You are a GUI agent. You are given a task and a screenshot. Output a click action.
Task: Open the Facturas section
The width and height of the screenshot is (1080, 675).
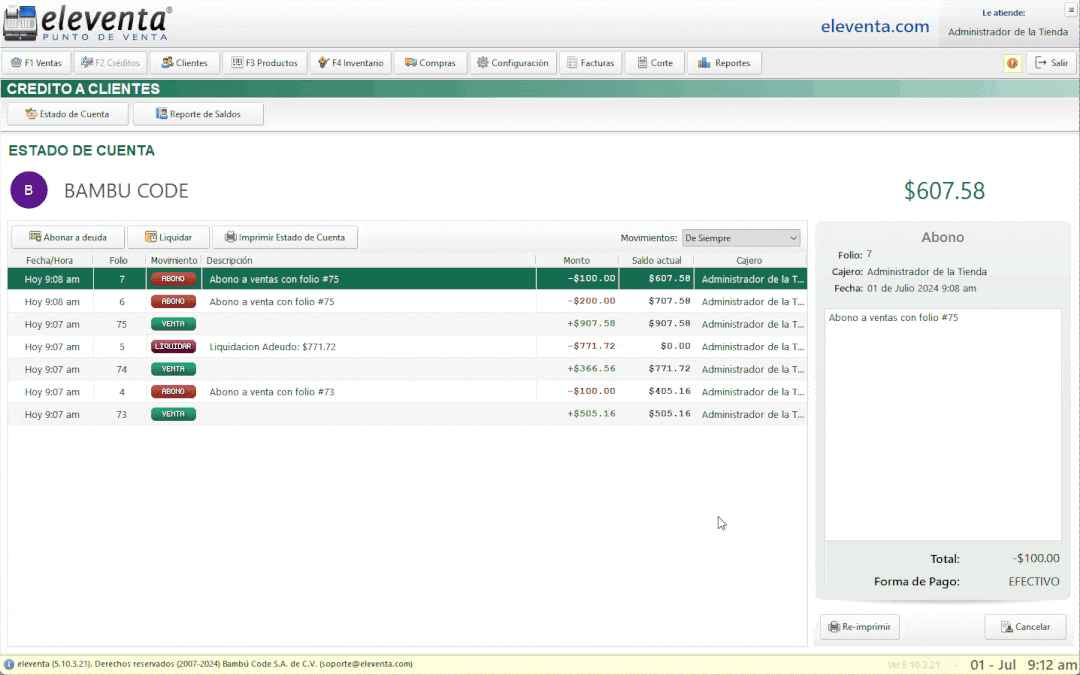[590, 63]
